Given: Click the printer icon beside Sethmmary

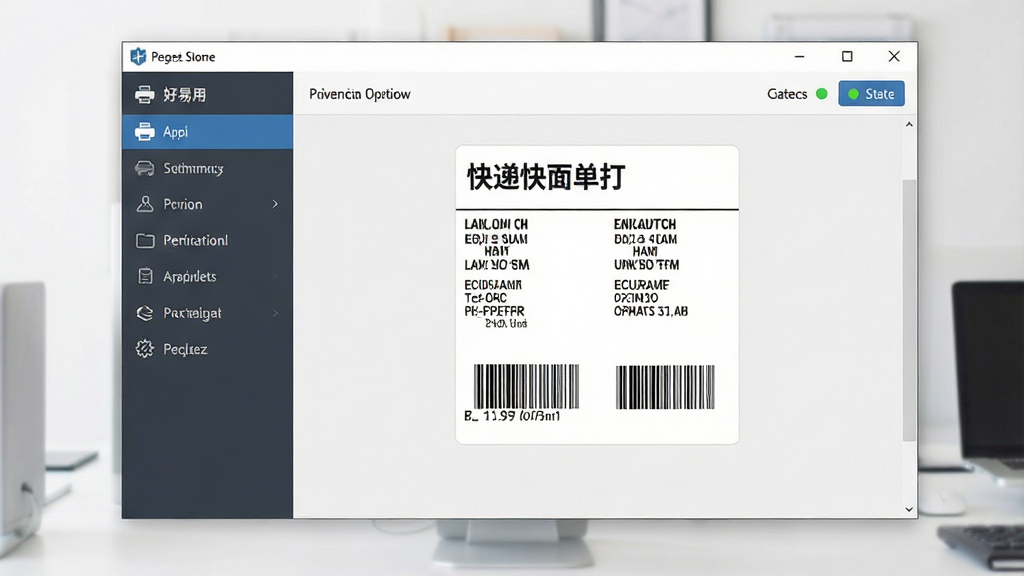Looking at the screenshot, I should point(145,168).
